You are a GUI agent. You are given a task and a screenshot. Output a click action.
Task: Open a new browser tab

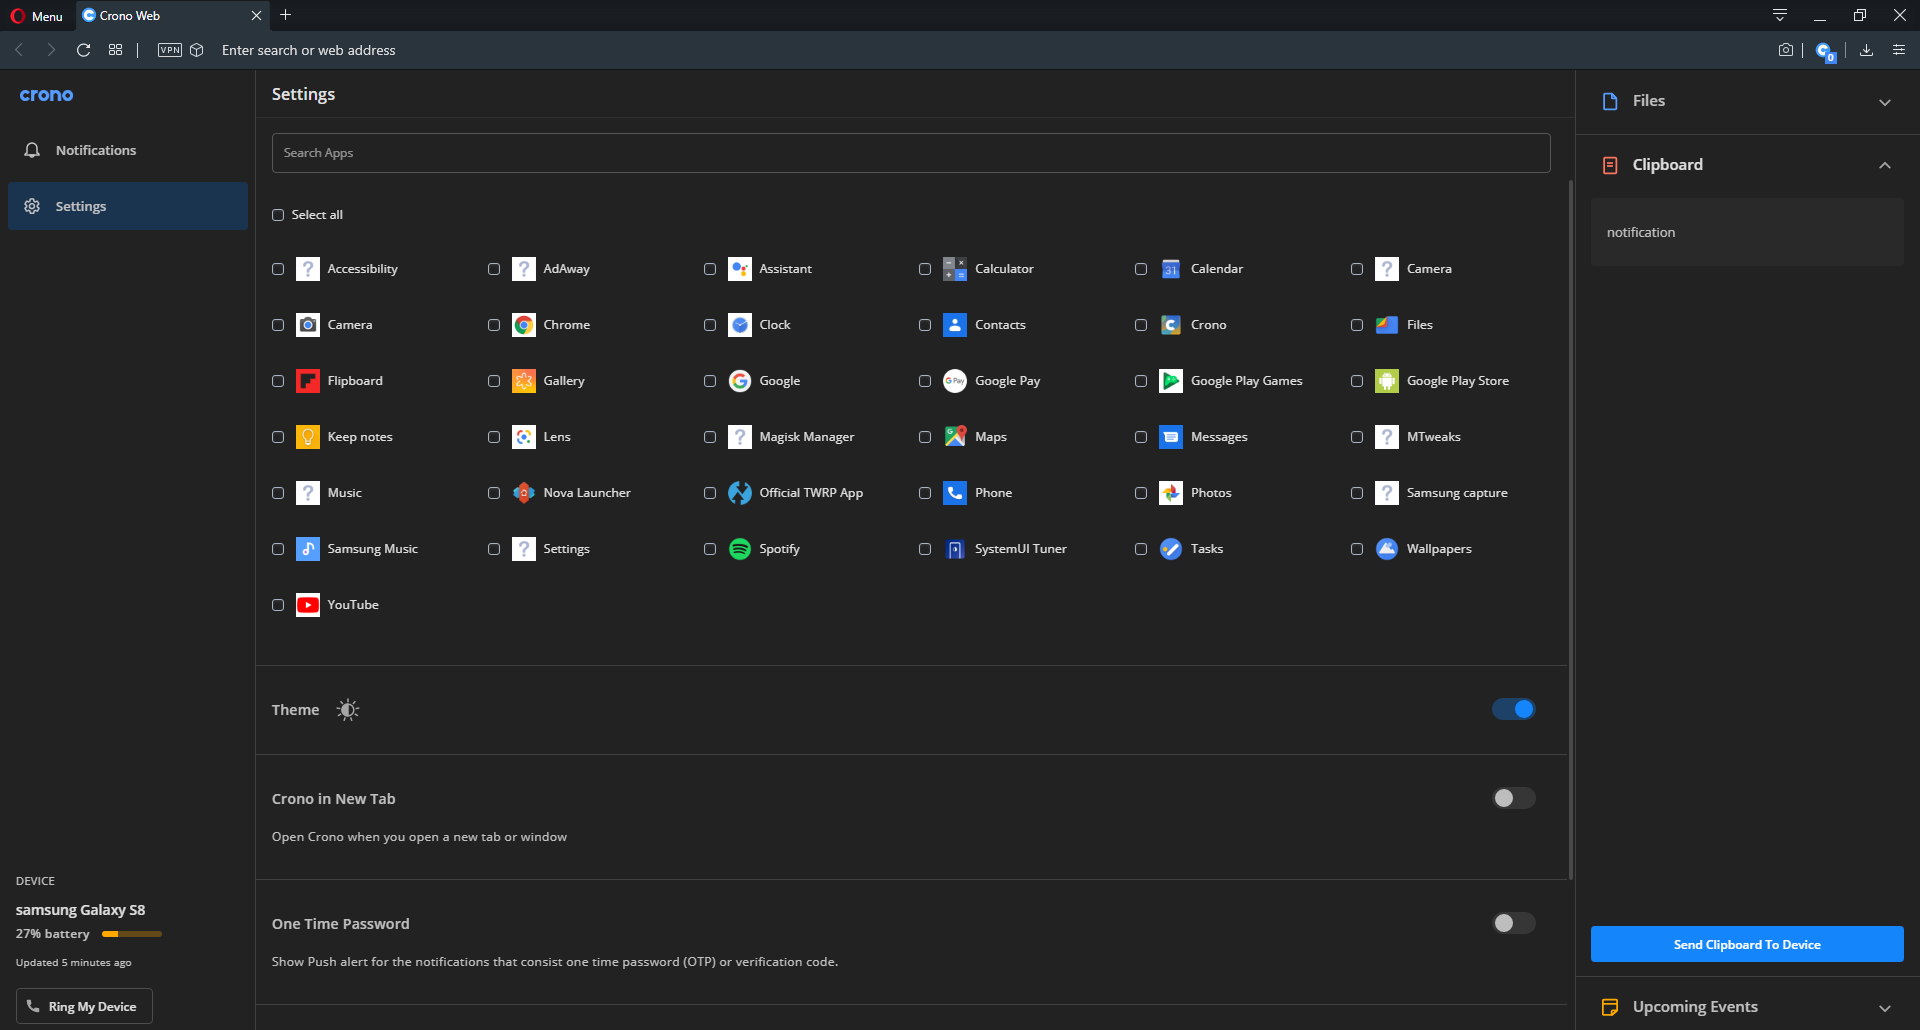[x=286, y=15]
